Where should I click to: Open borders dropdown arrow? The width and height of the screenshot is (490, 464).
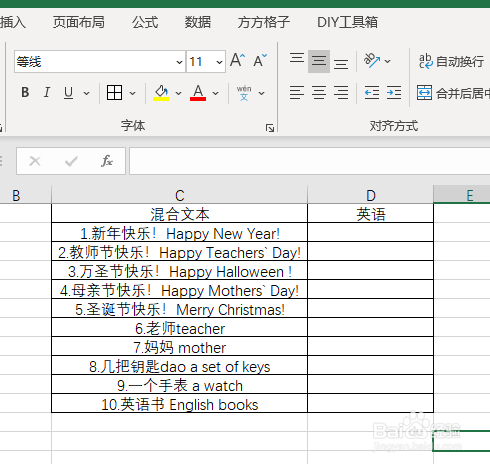point(132,93)
